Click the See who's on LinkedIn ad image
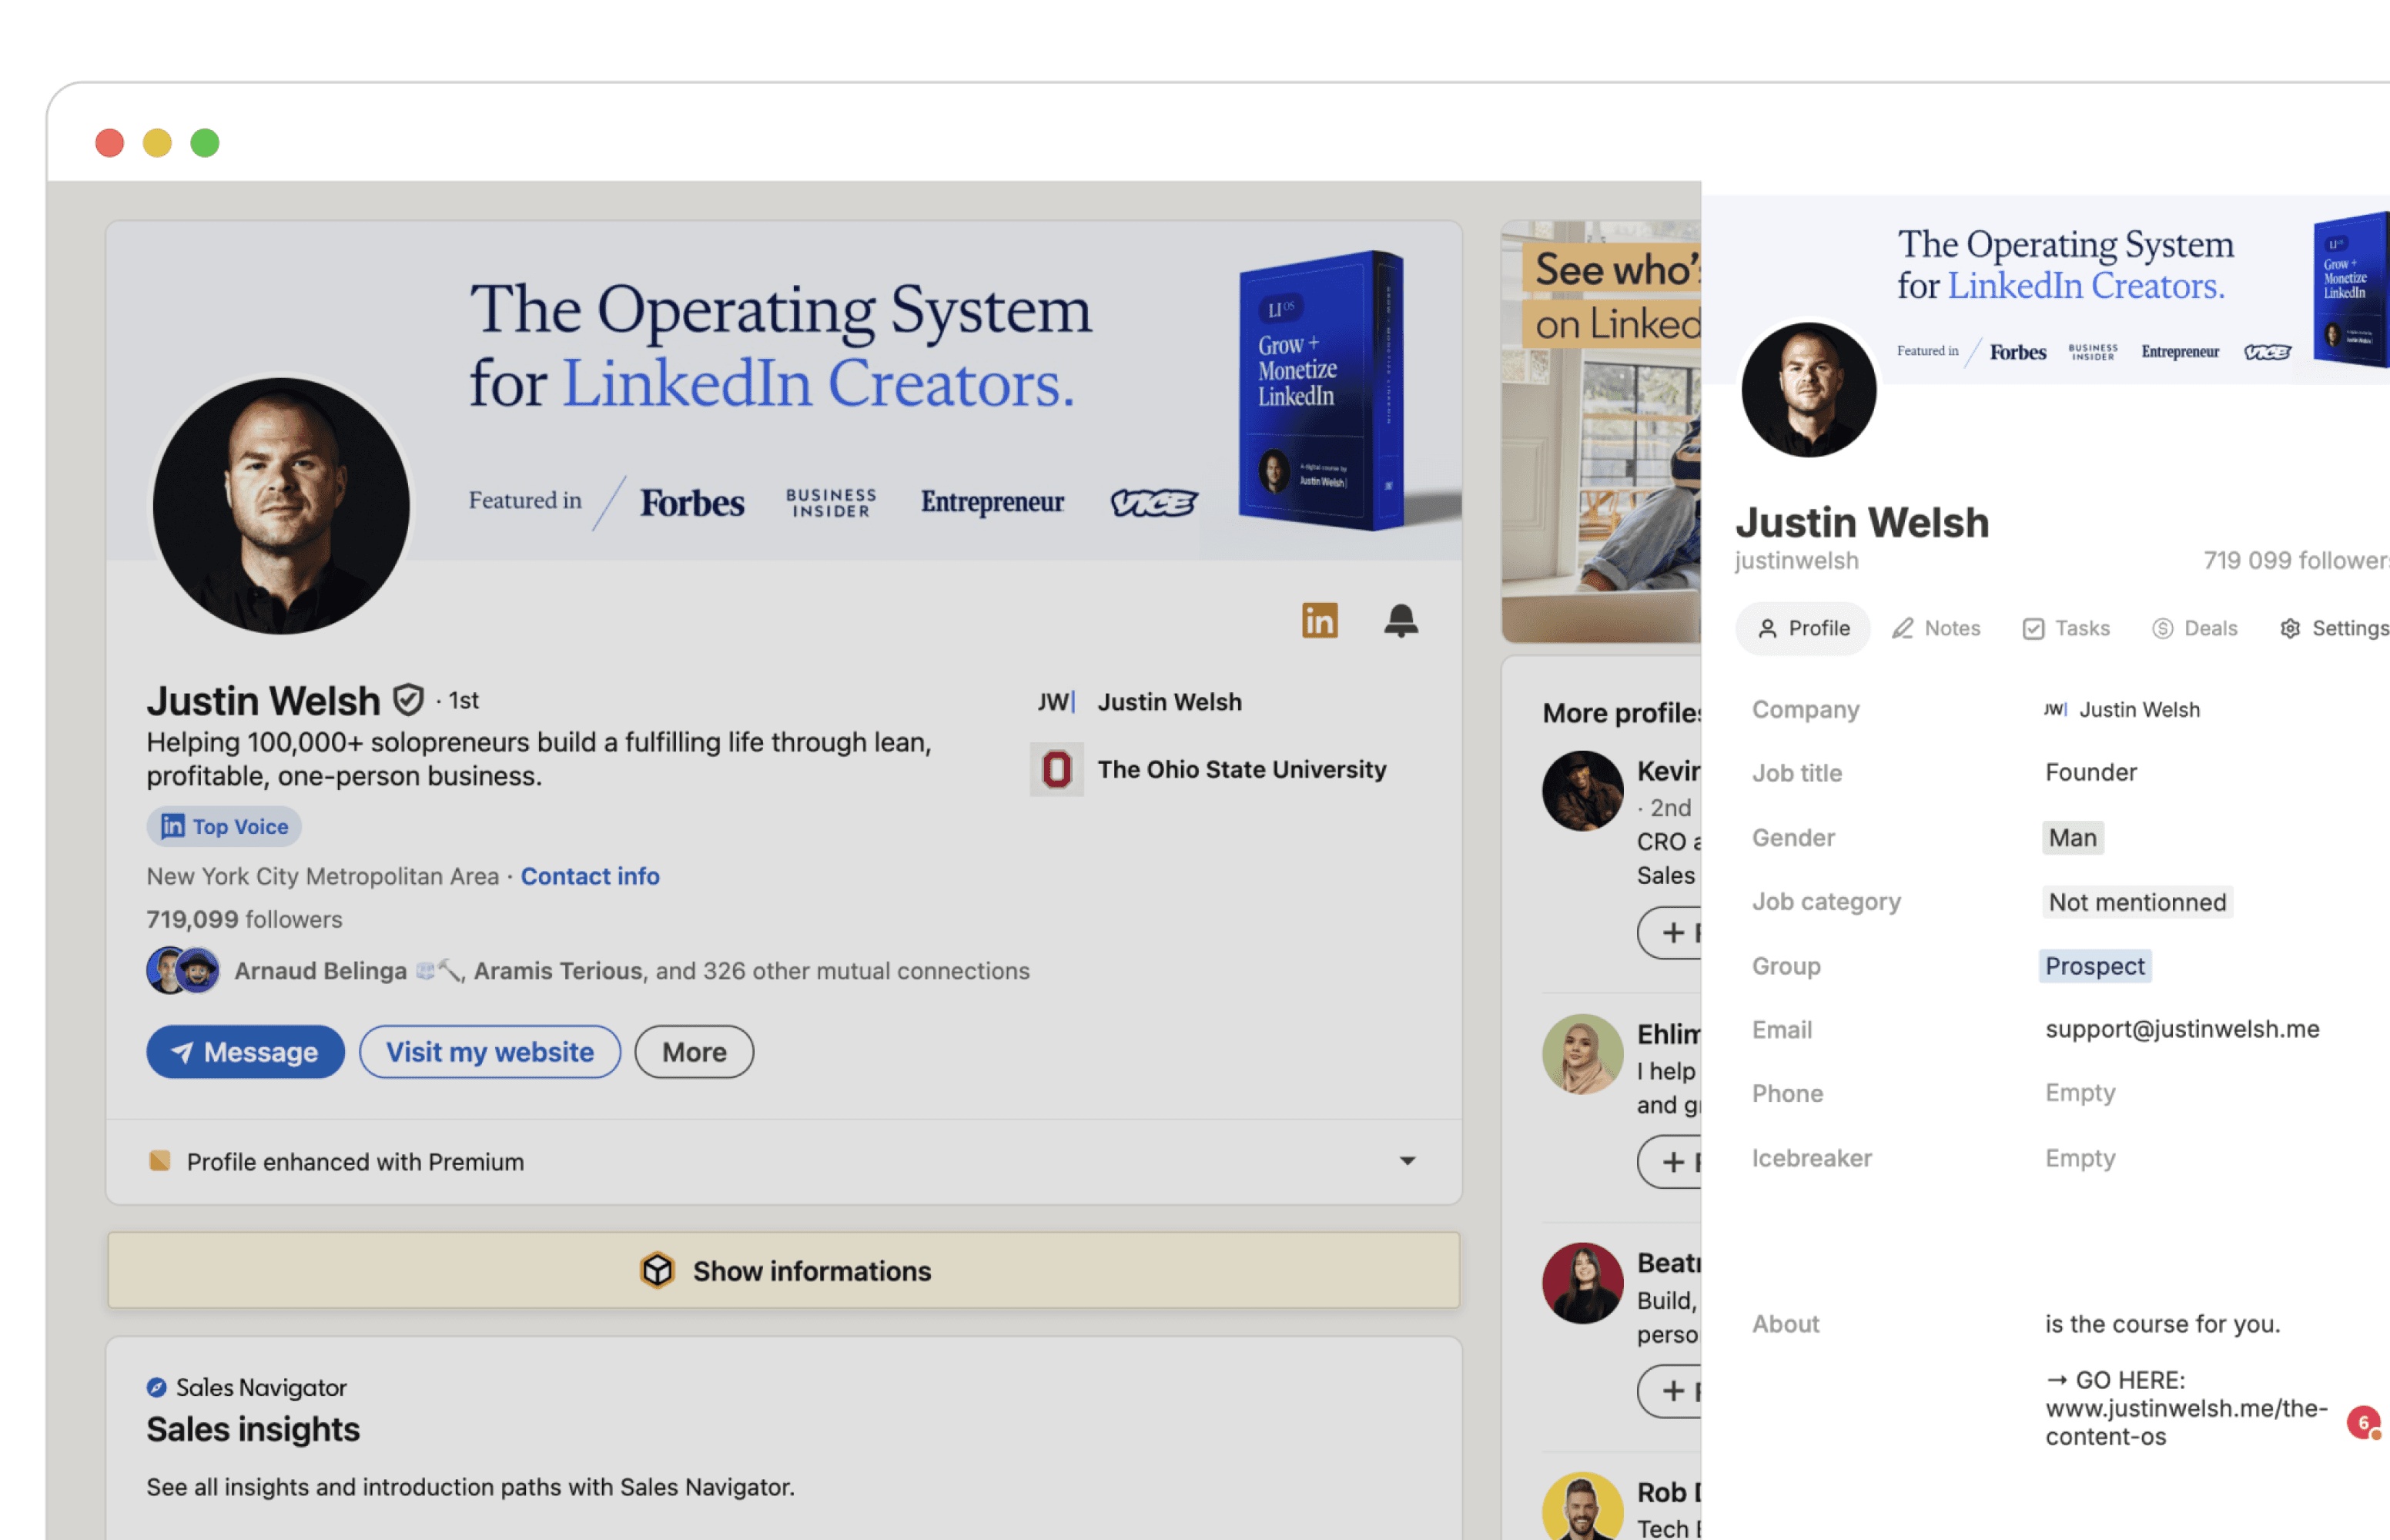 pos(1601,432)
